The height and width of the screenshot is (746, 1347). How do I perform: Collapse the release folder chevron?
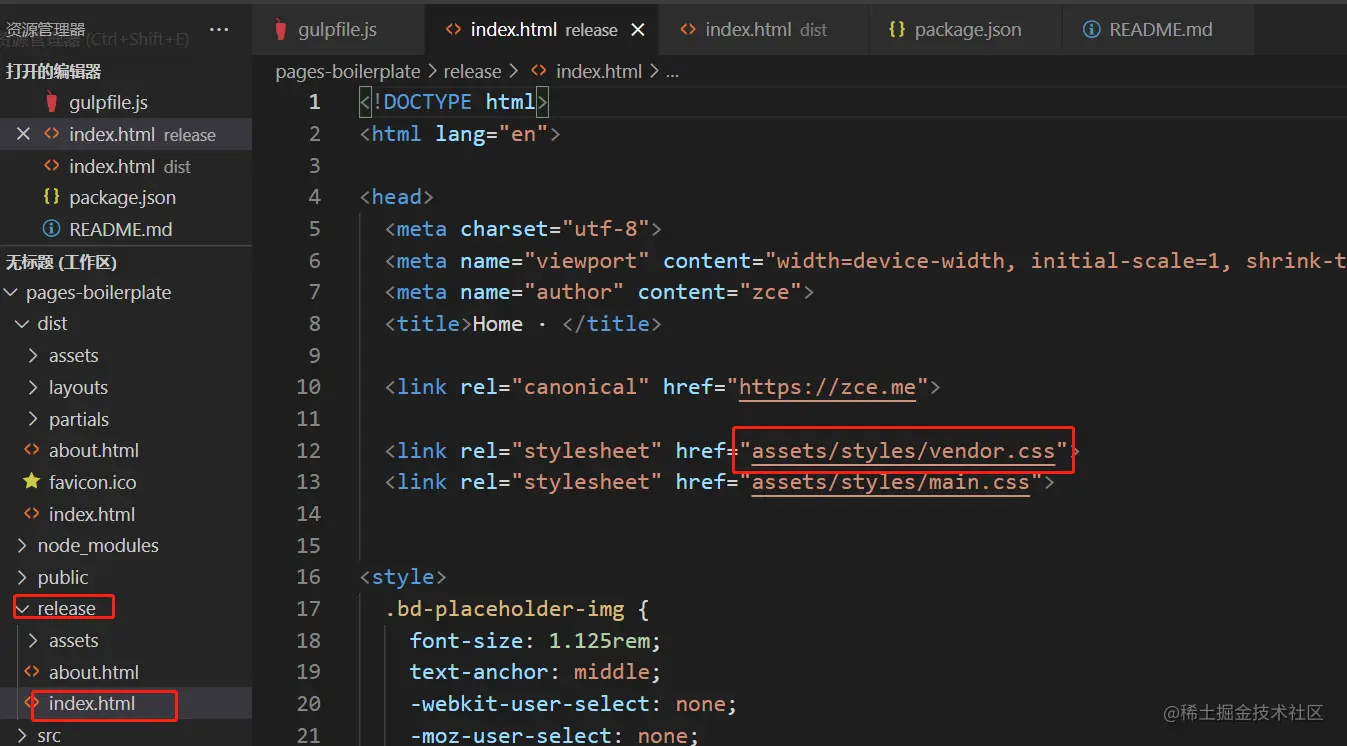pos(22,608)
